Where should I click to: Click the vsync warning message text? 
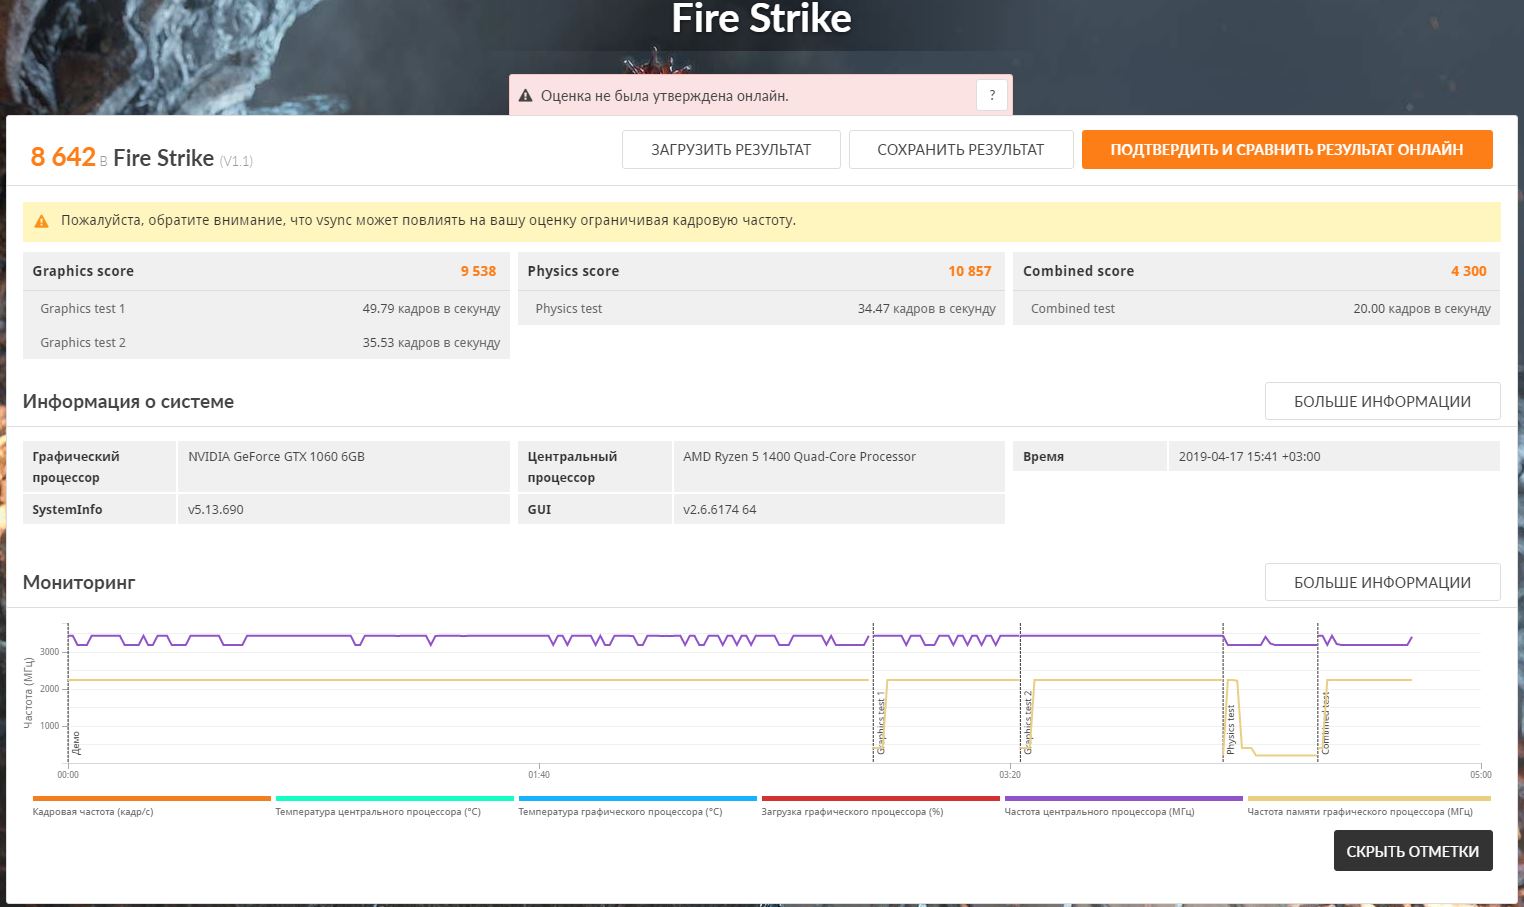point(428,221)
